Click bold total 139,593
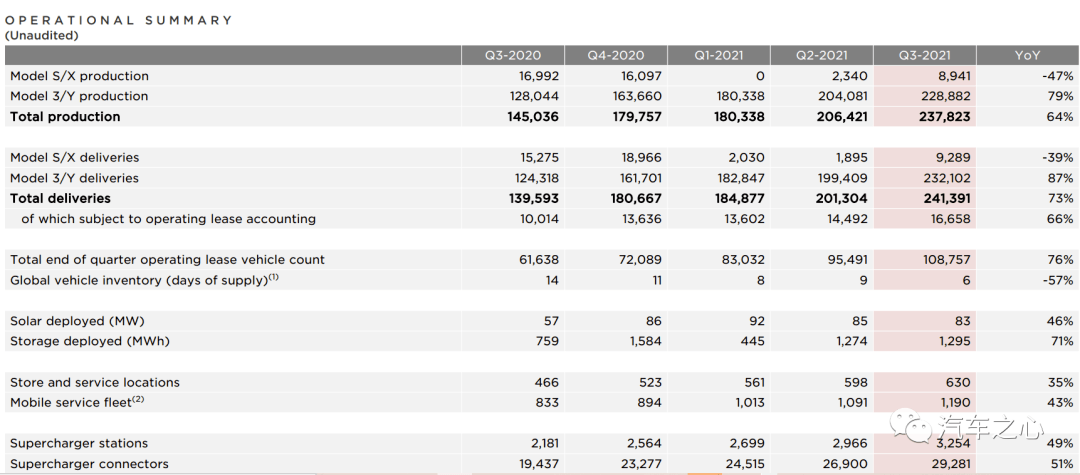 coord(535,198)
